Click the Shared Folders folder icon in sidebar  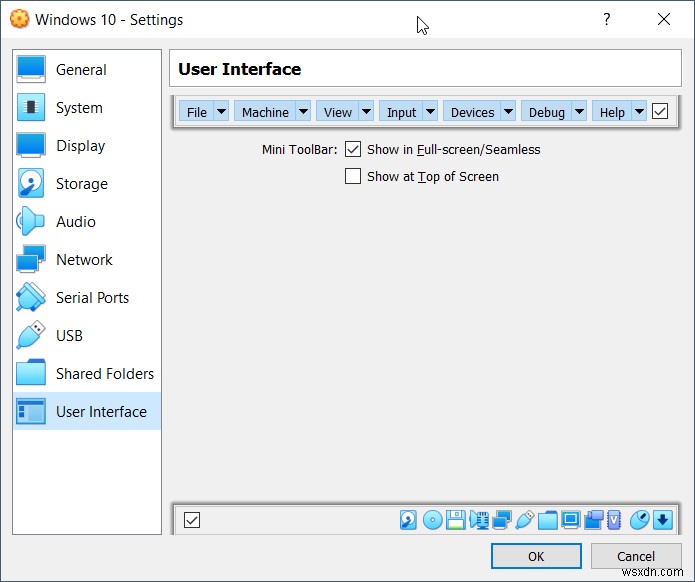(31, 372)
